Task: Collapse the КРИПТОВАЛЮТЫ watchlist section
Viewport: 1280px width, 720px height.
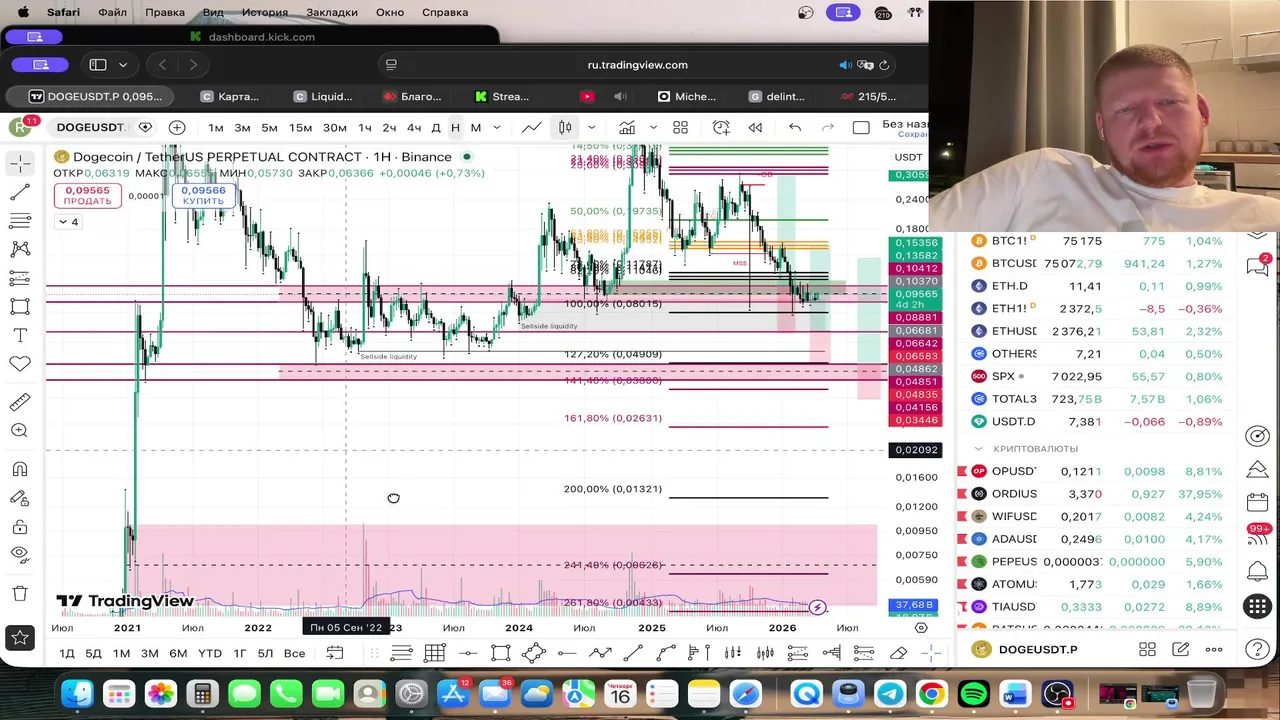Action: pos(979,449)
